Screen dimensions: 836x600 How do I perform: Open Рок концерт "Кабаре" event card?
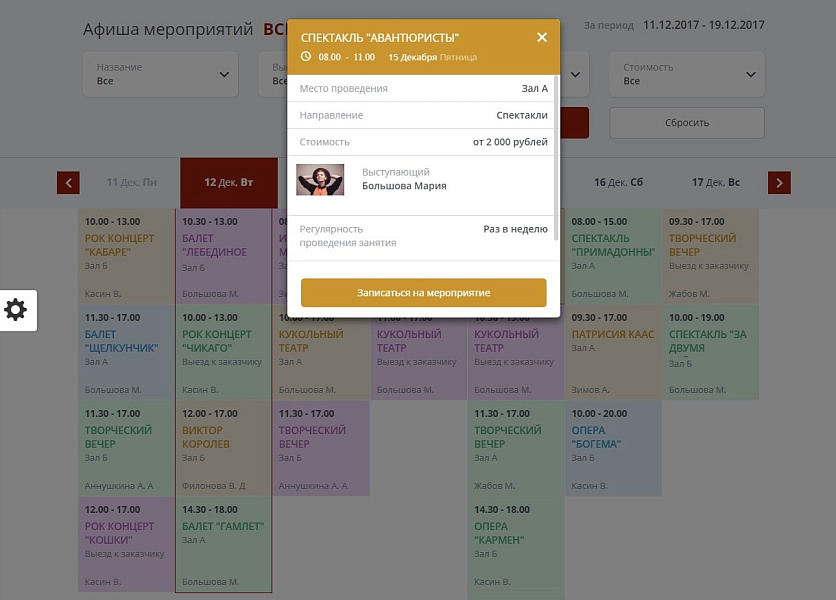tap(126, 257)
